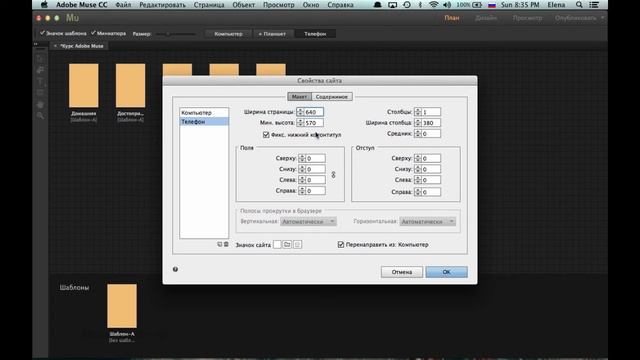The width and height of the screenshot is (640, 360).
Task: Click the Курс Adobe Muse document tab
Action: [x=80, y=46]
